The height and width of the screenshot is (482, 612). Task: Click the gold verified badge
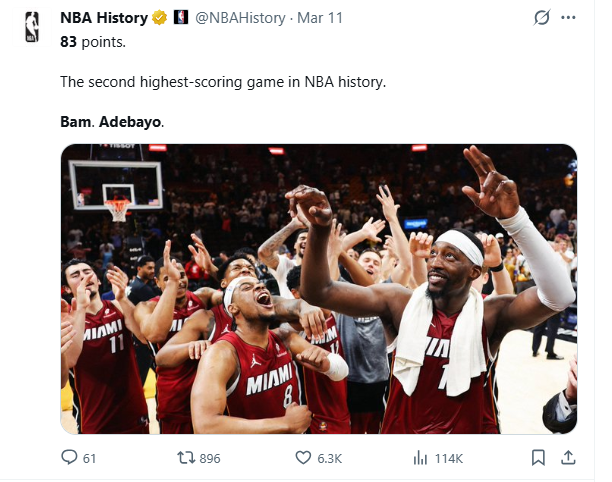(x=158, y=18)
